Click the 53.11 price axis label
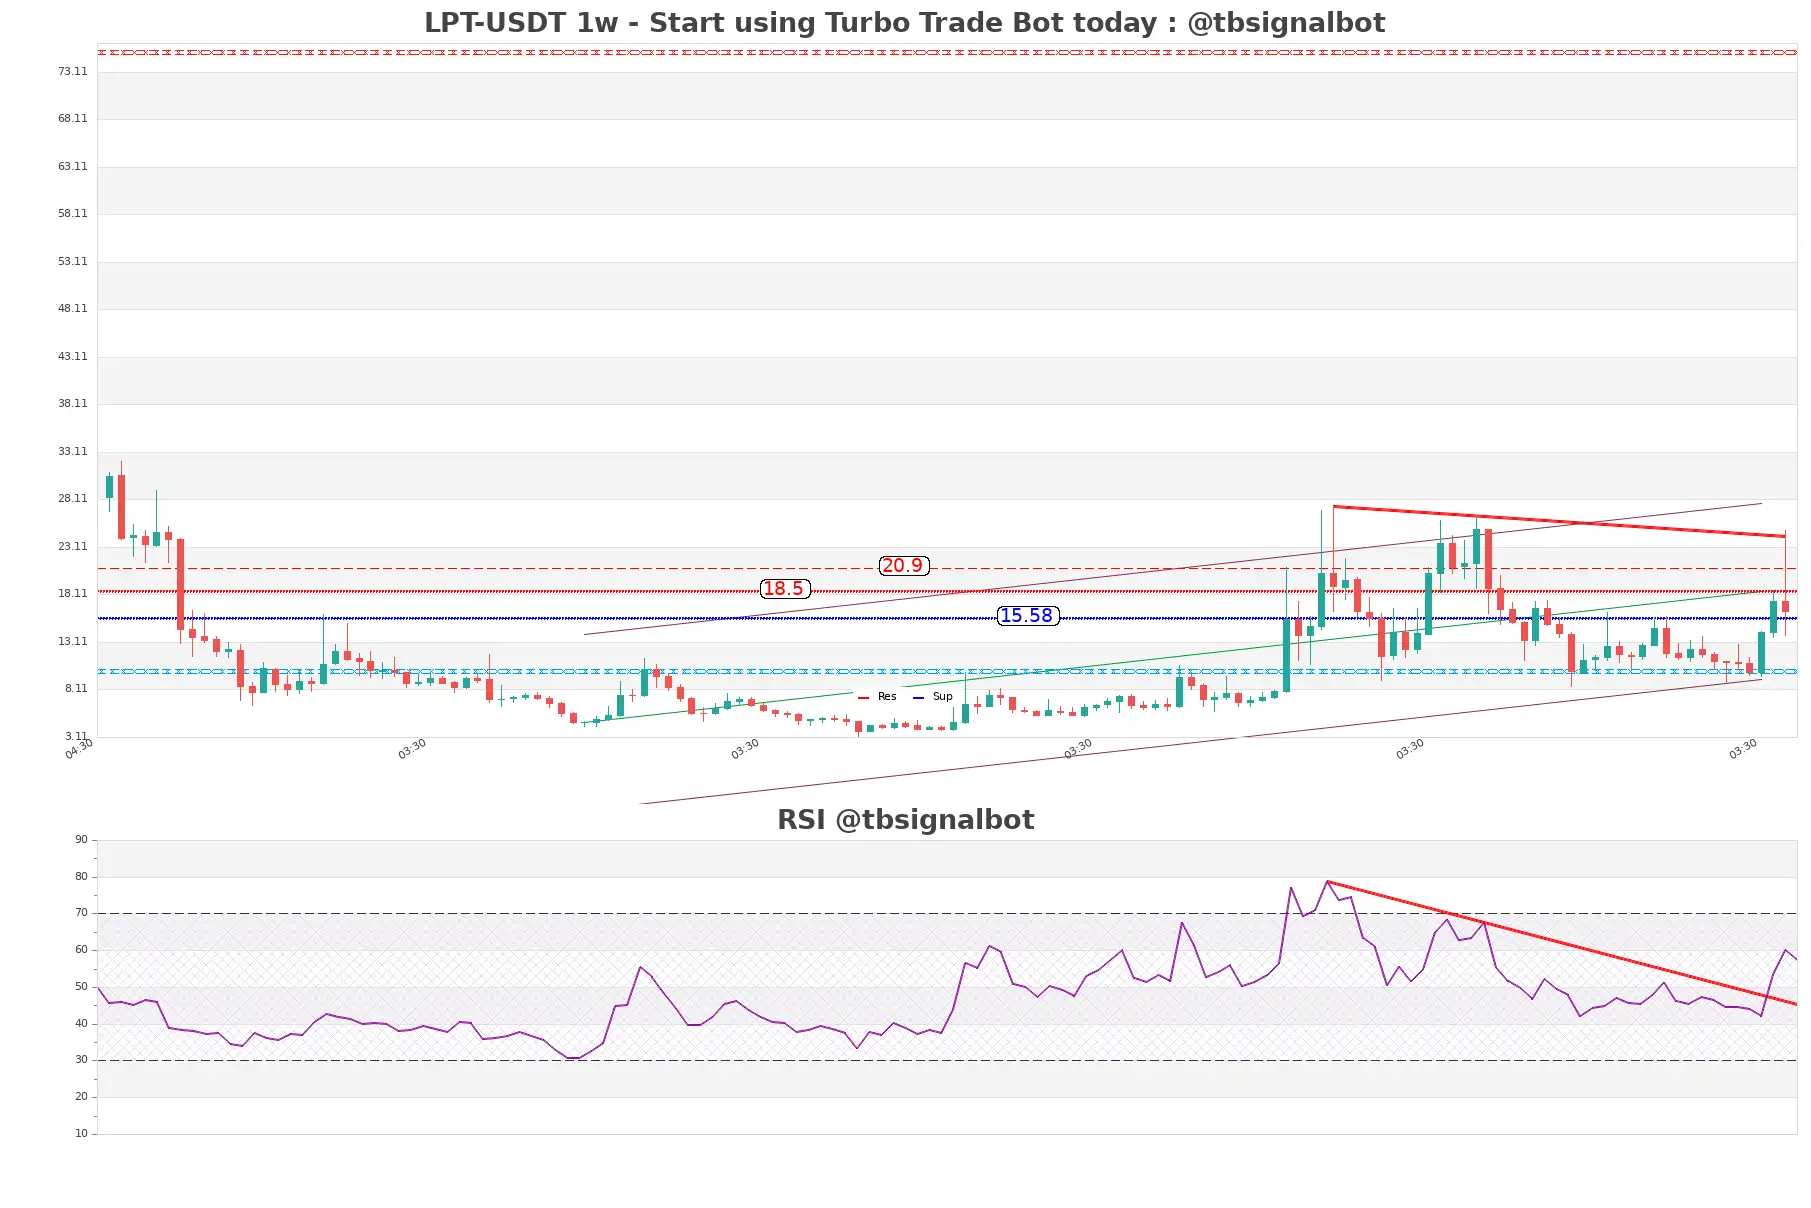The width and height of the screenshot is (1811, 1208). click(x=72, y=262)
